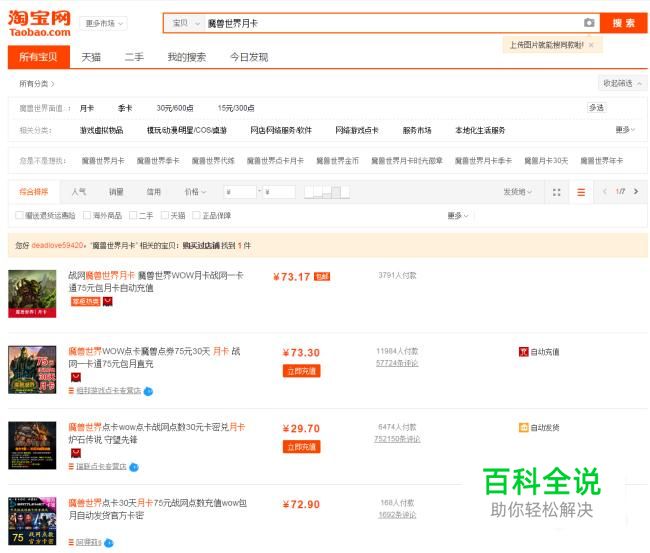Open 游戏虚拟物品 category
Image resolution: width=650 pixels, height=553 pixels.
(102, 130)
